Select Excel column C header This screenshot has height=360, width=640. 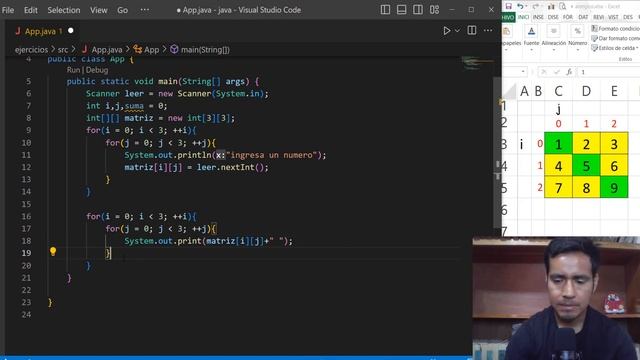[558, 91]
